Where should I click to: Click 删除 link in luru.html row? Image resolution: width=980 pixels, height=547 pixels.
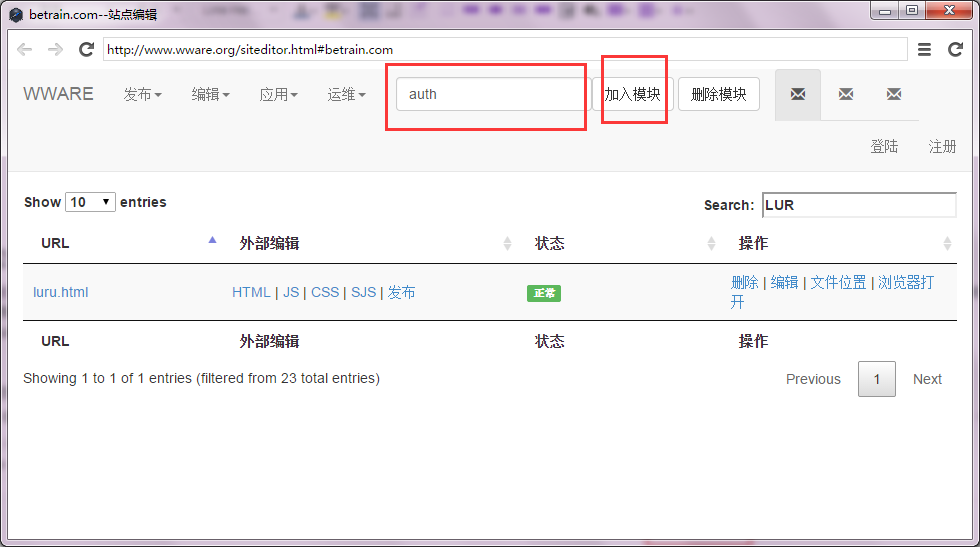pos(744,283)
